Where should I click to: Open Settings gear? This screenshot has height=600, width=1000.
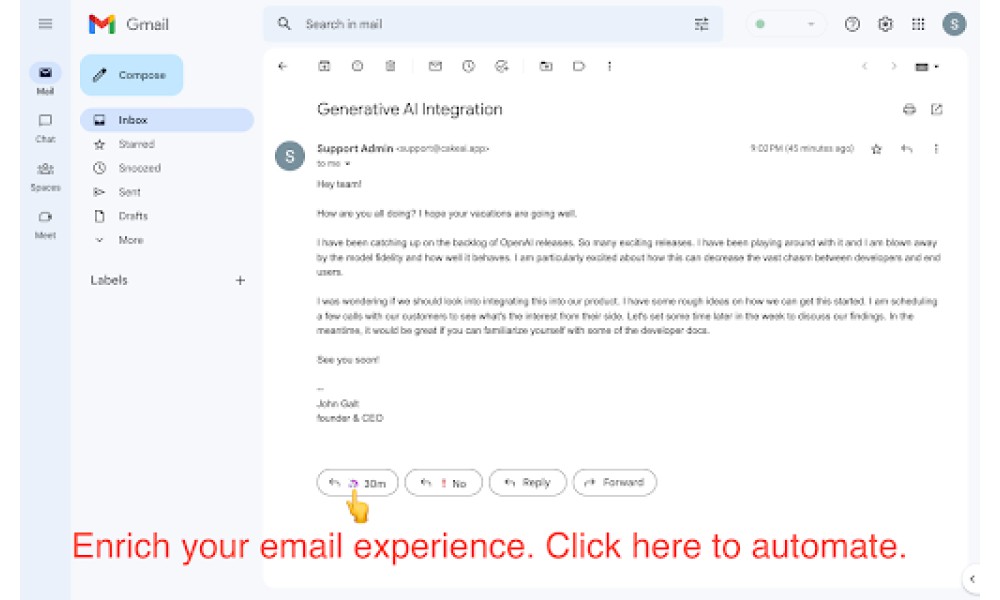(x=885, y=24)
